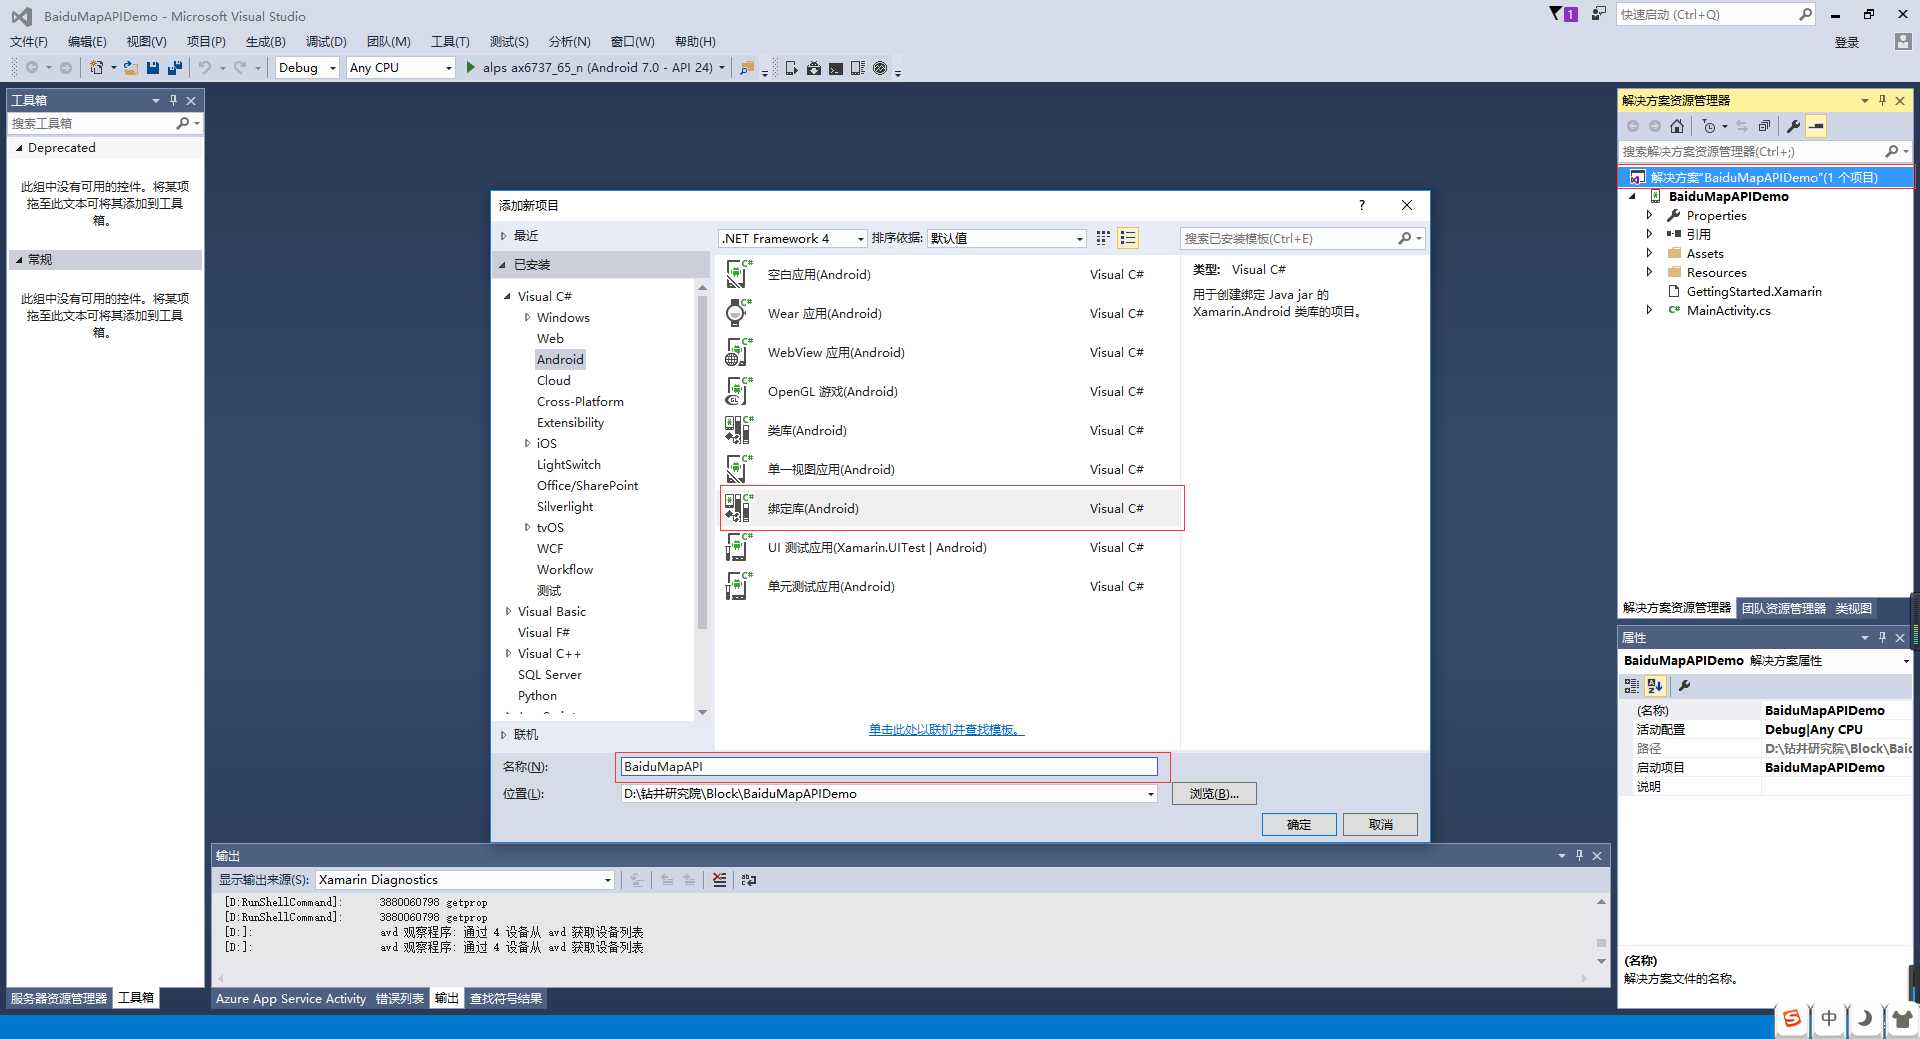Click the 登录 sign-in link
The image size is (1920, 1039).
tap(1847, 43)
